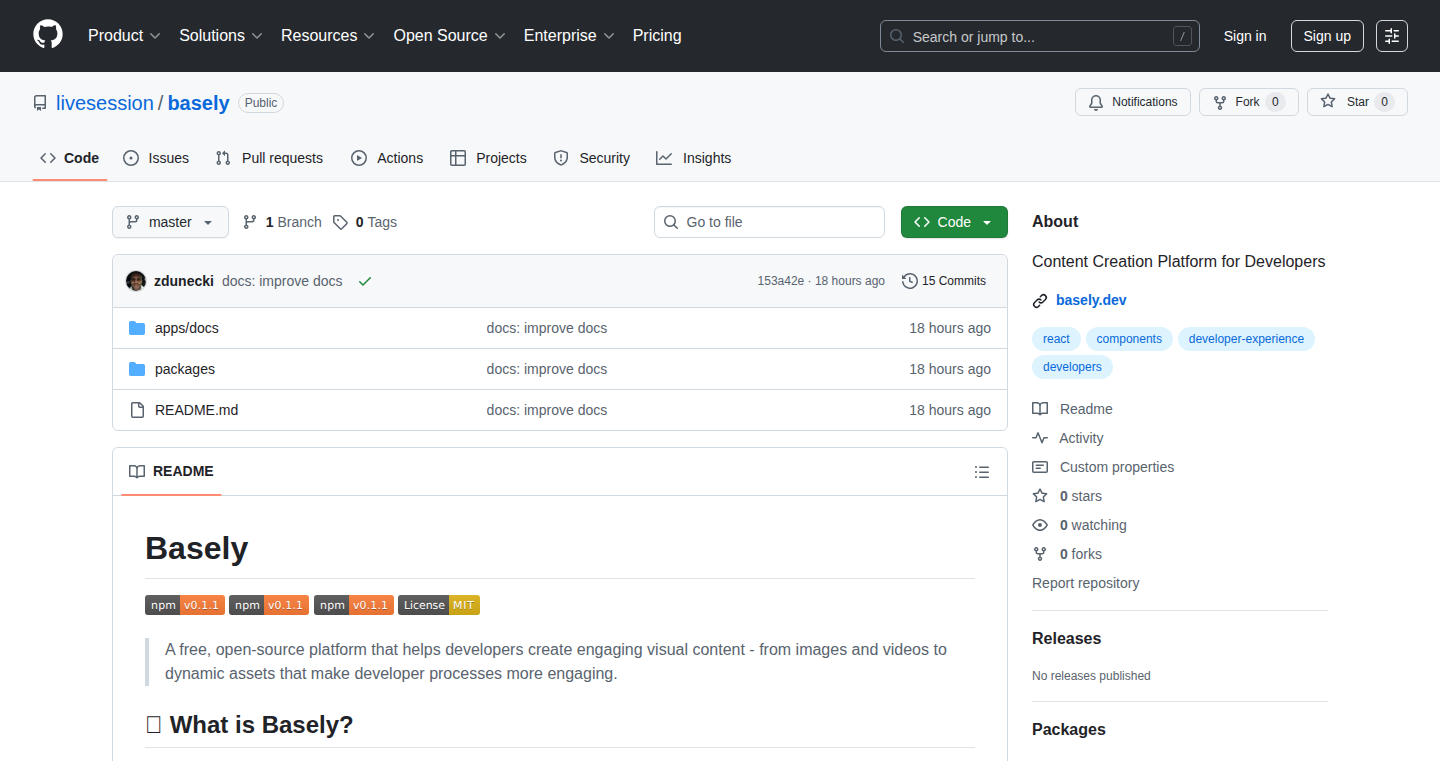
Task: Click the search magnifier icon
Action: click(x=897, y=36)
